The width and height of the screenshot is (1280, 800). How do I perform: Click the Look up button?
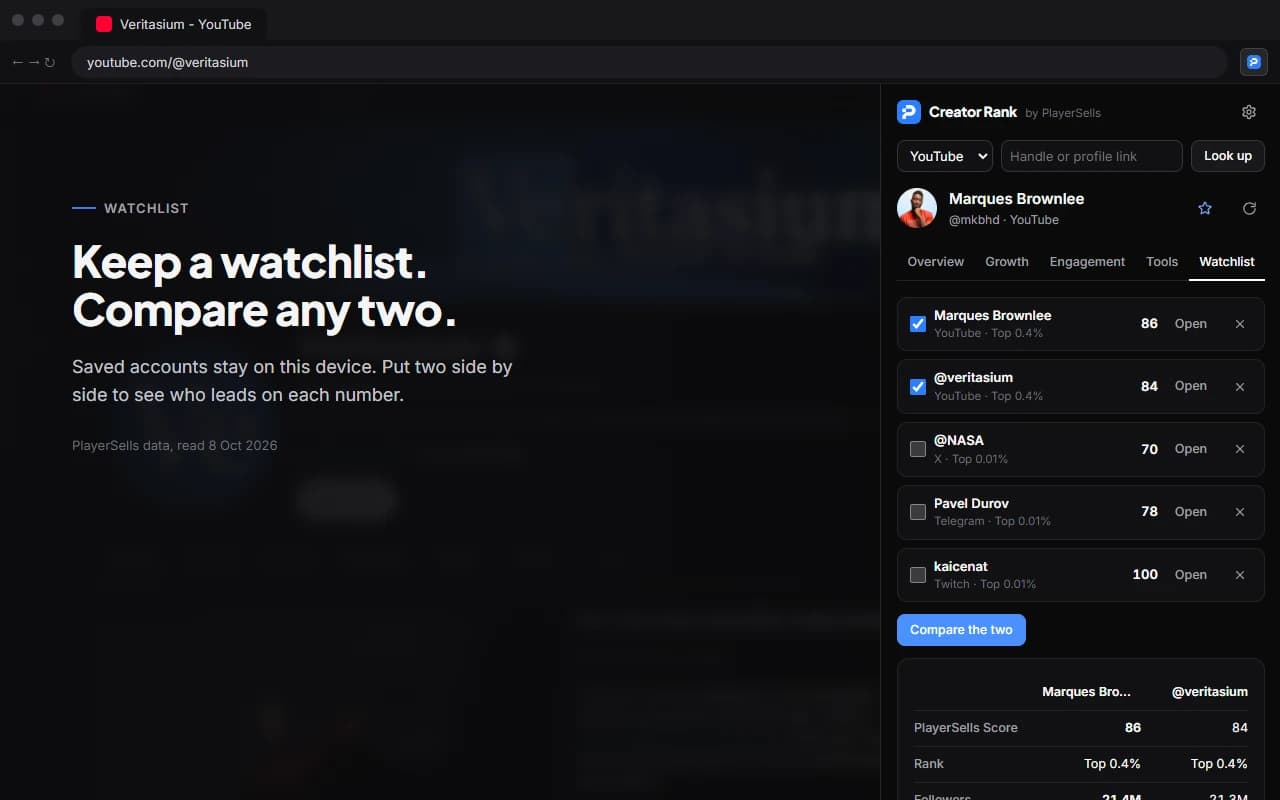click(1228, 156)
